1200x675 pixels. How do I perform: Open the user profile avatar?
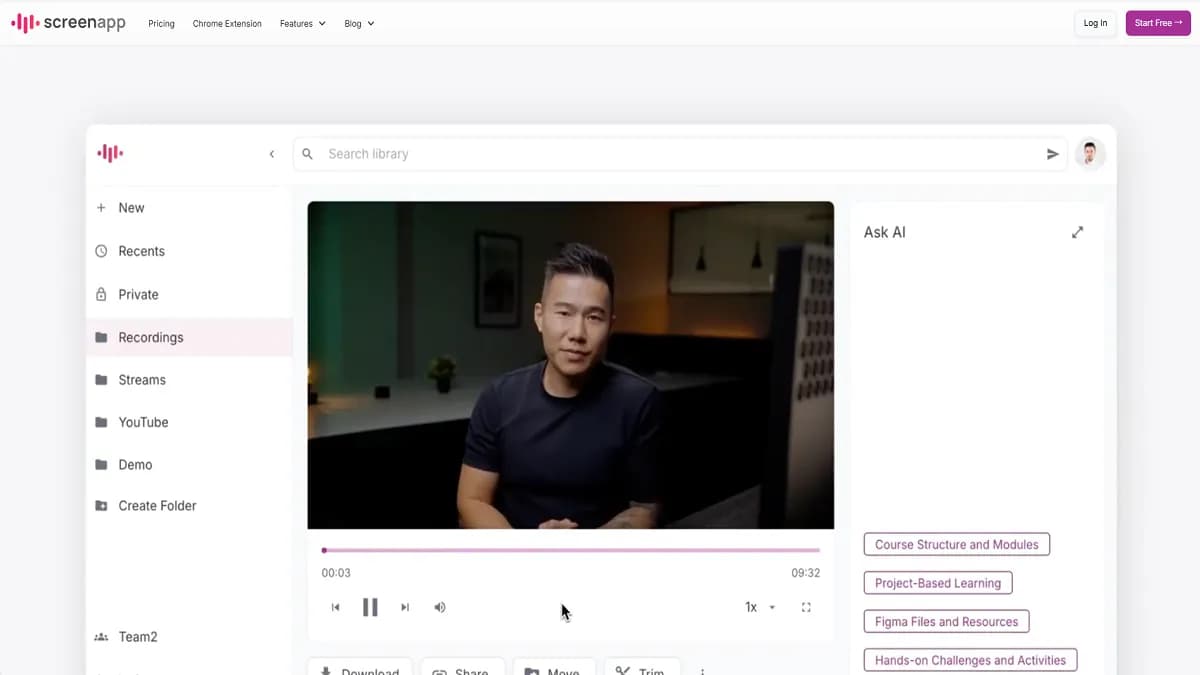tap(1090, 154)
